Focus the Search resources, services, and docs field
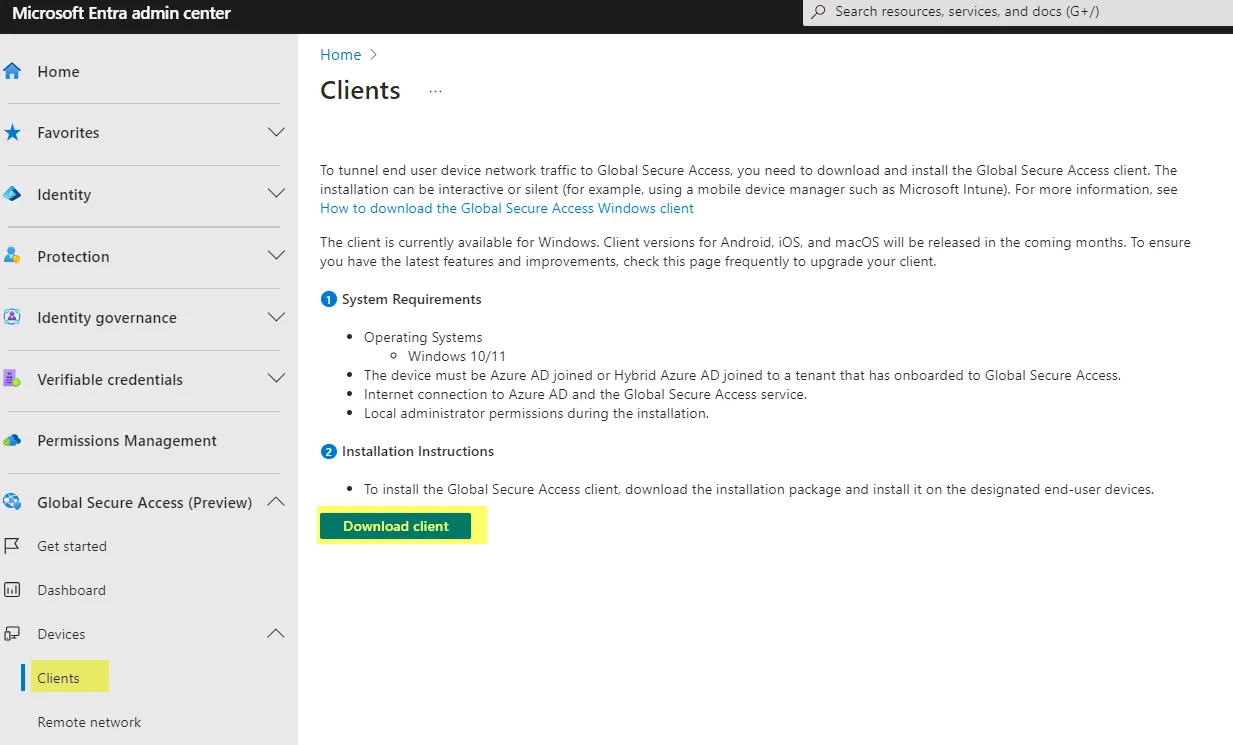 [x=1018, y=12]
